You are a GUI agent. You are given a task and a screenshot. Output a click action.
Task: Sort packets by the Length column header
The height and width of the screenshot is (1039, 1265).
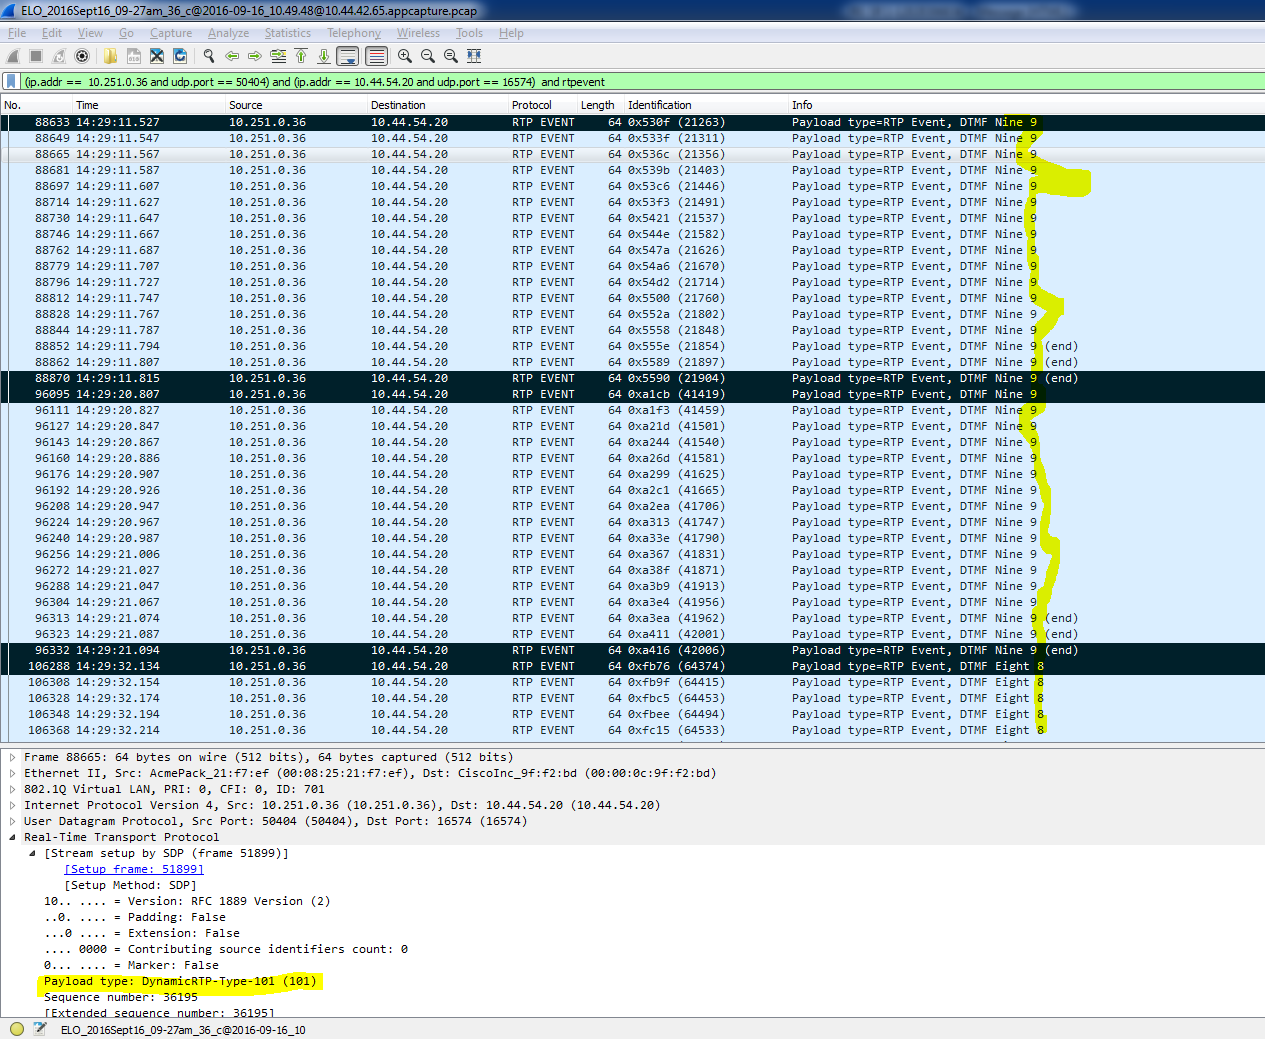[601, 105]
